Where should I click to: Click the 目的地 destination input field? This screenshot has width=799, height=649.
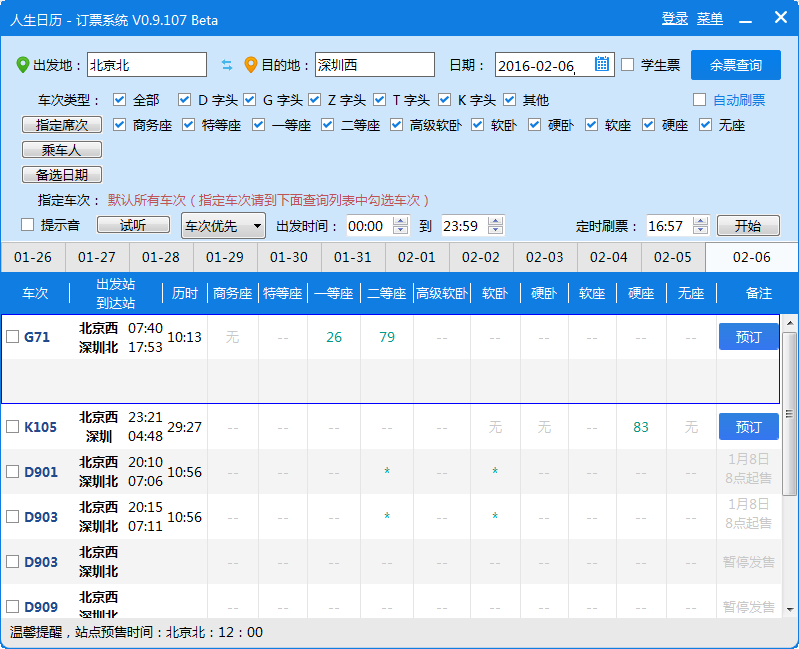tap(374, 65)
